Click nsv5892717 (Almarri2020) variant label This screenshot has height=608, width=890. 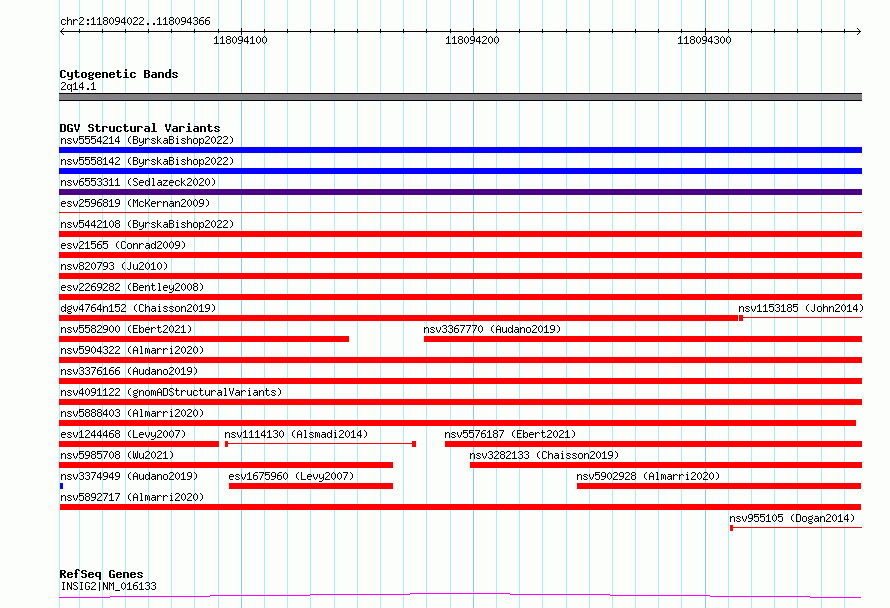132,497
